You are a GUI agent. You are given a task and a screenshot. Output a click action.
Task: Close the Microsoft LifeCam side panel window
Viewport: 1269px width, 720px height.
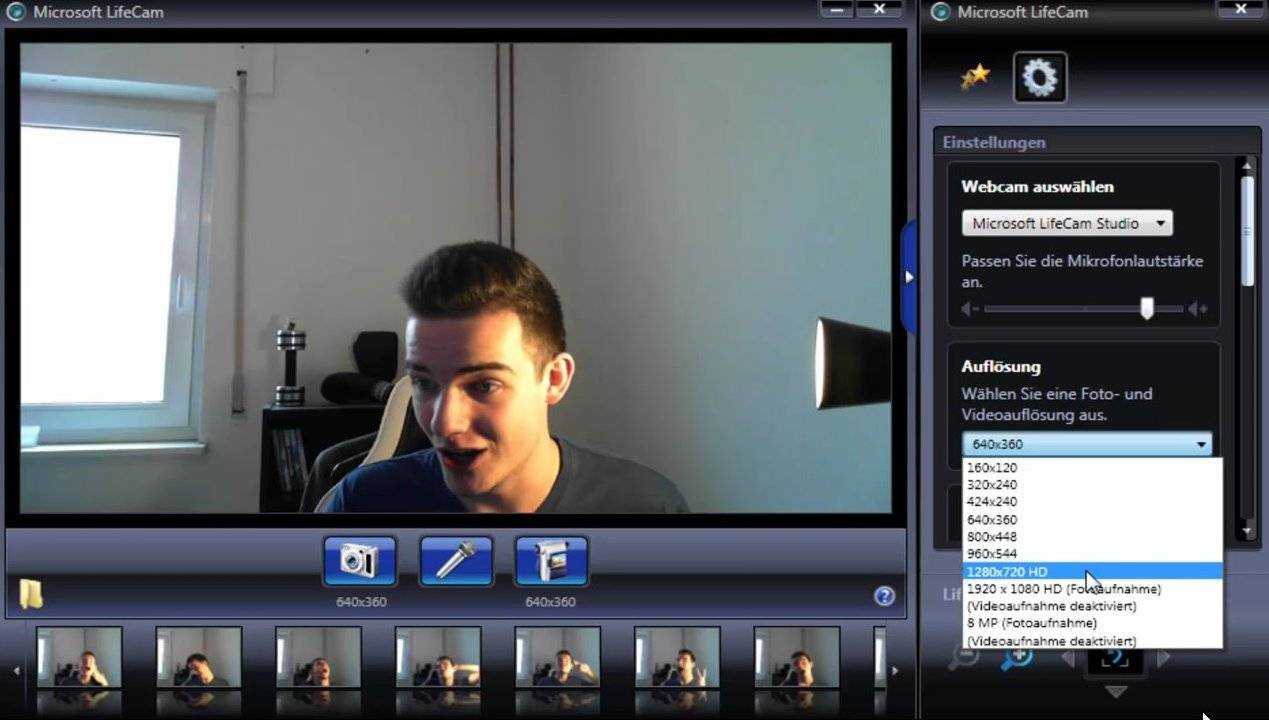[x=1240, y=9]
